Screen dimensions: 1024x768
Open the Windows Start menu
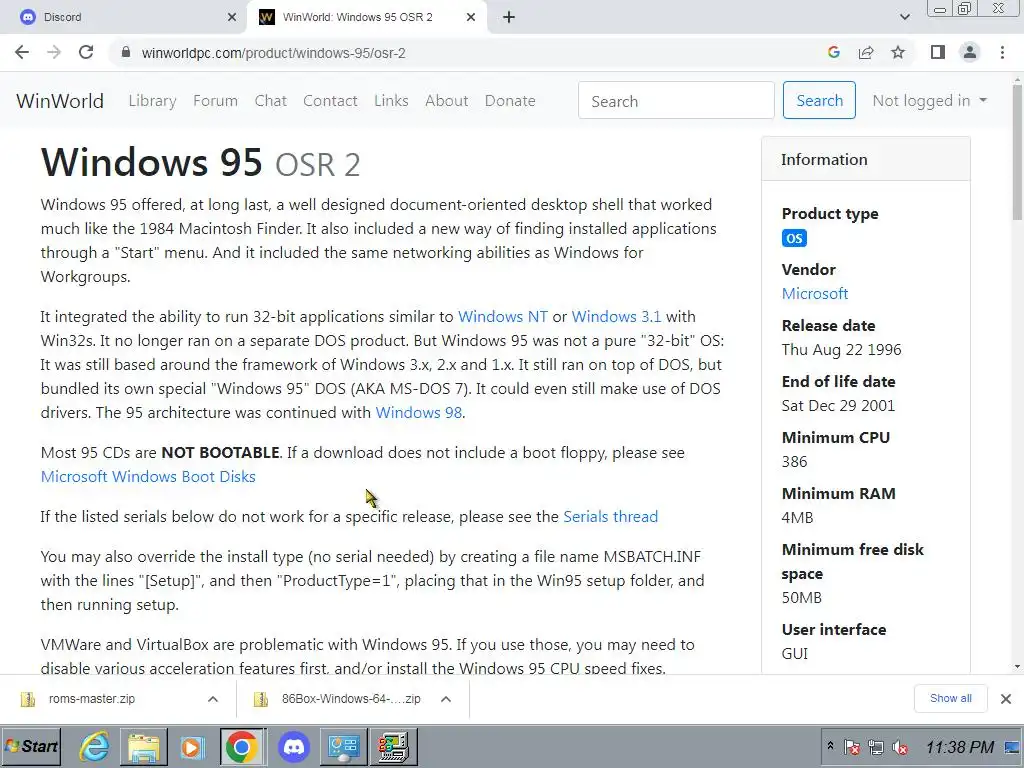point(31,746)
